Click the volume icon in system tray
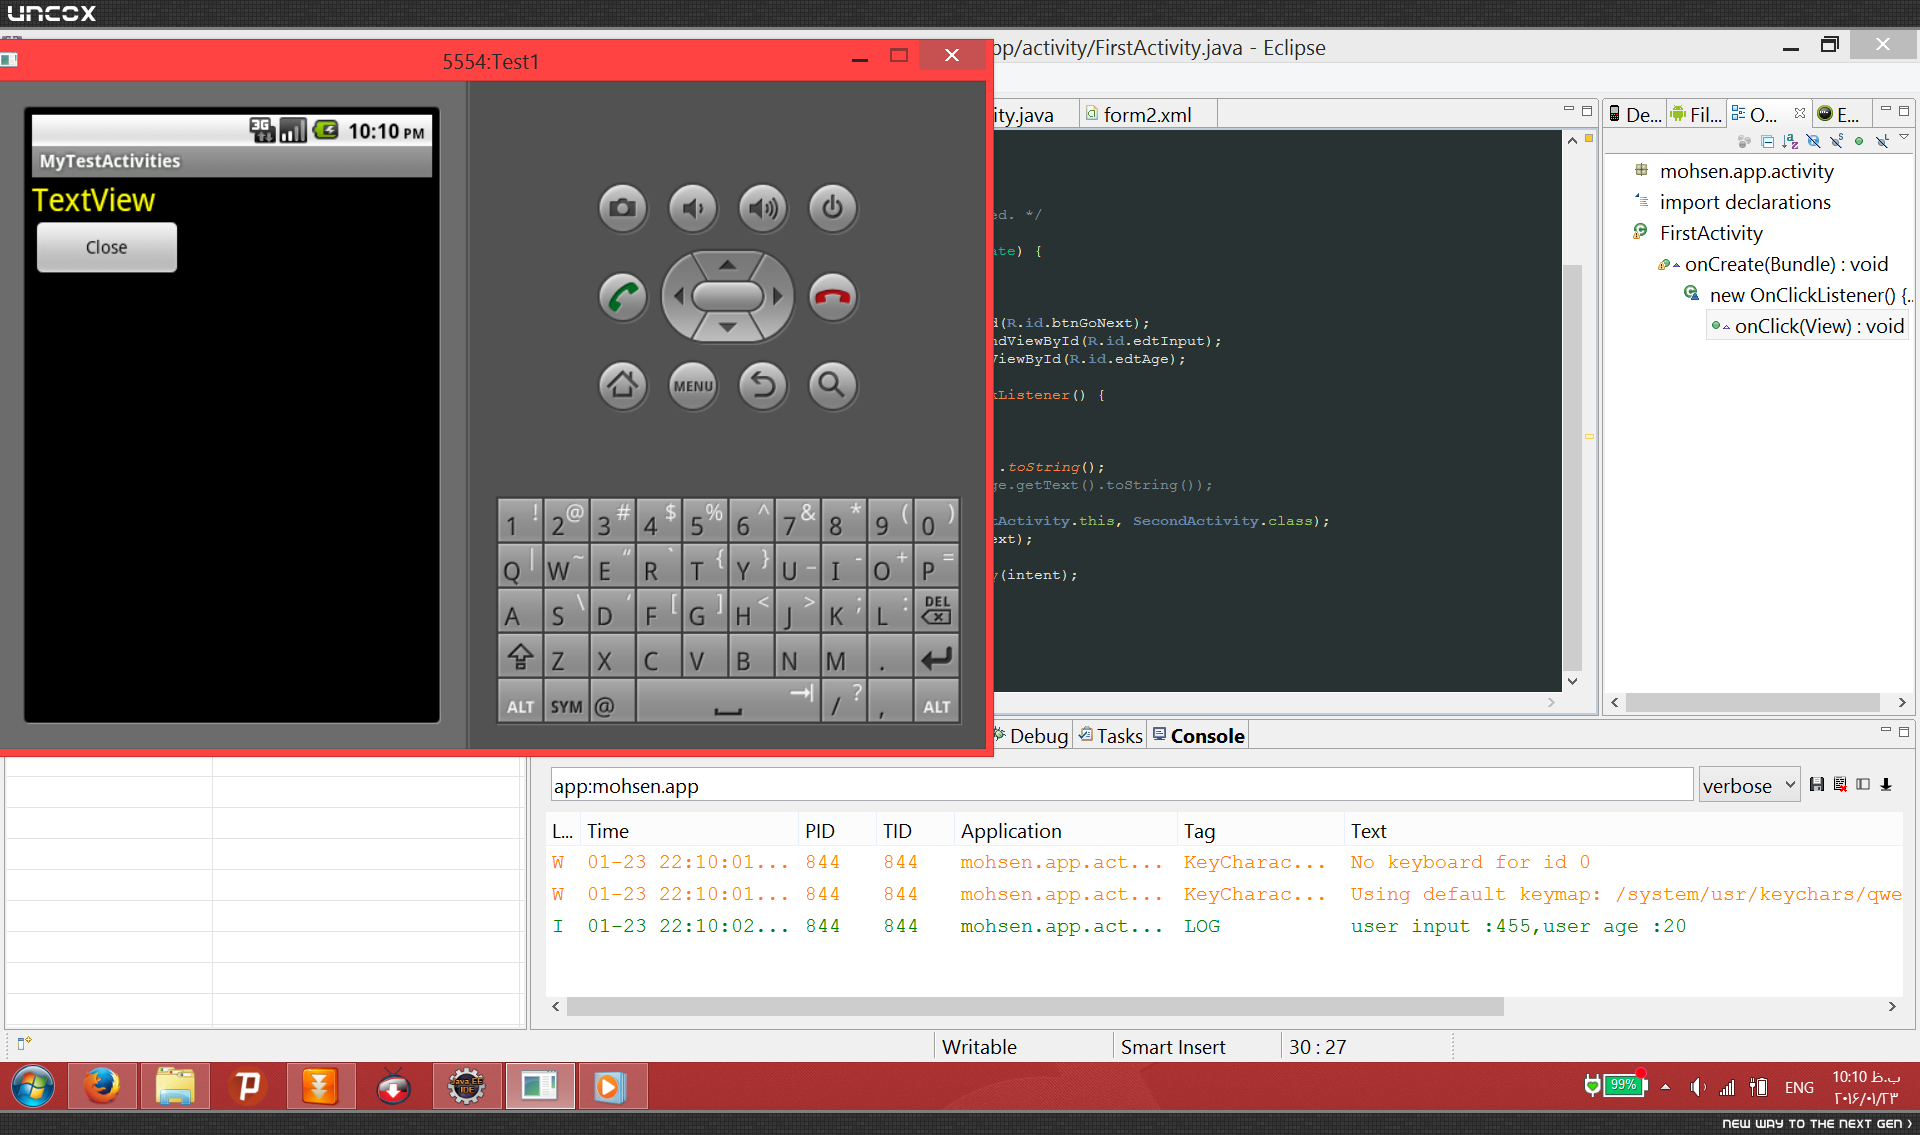 1697,1087
